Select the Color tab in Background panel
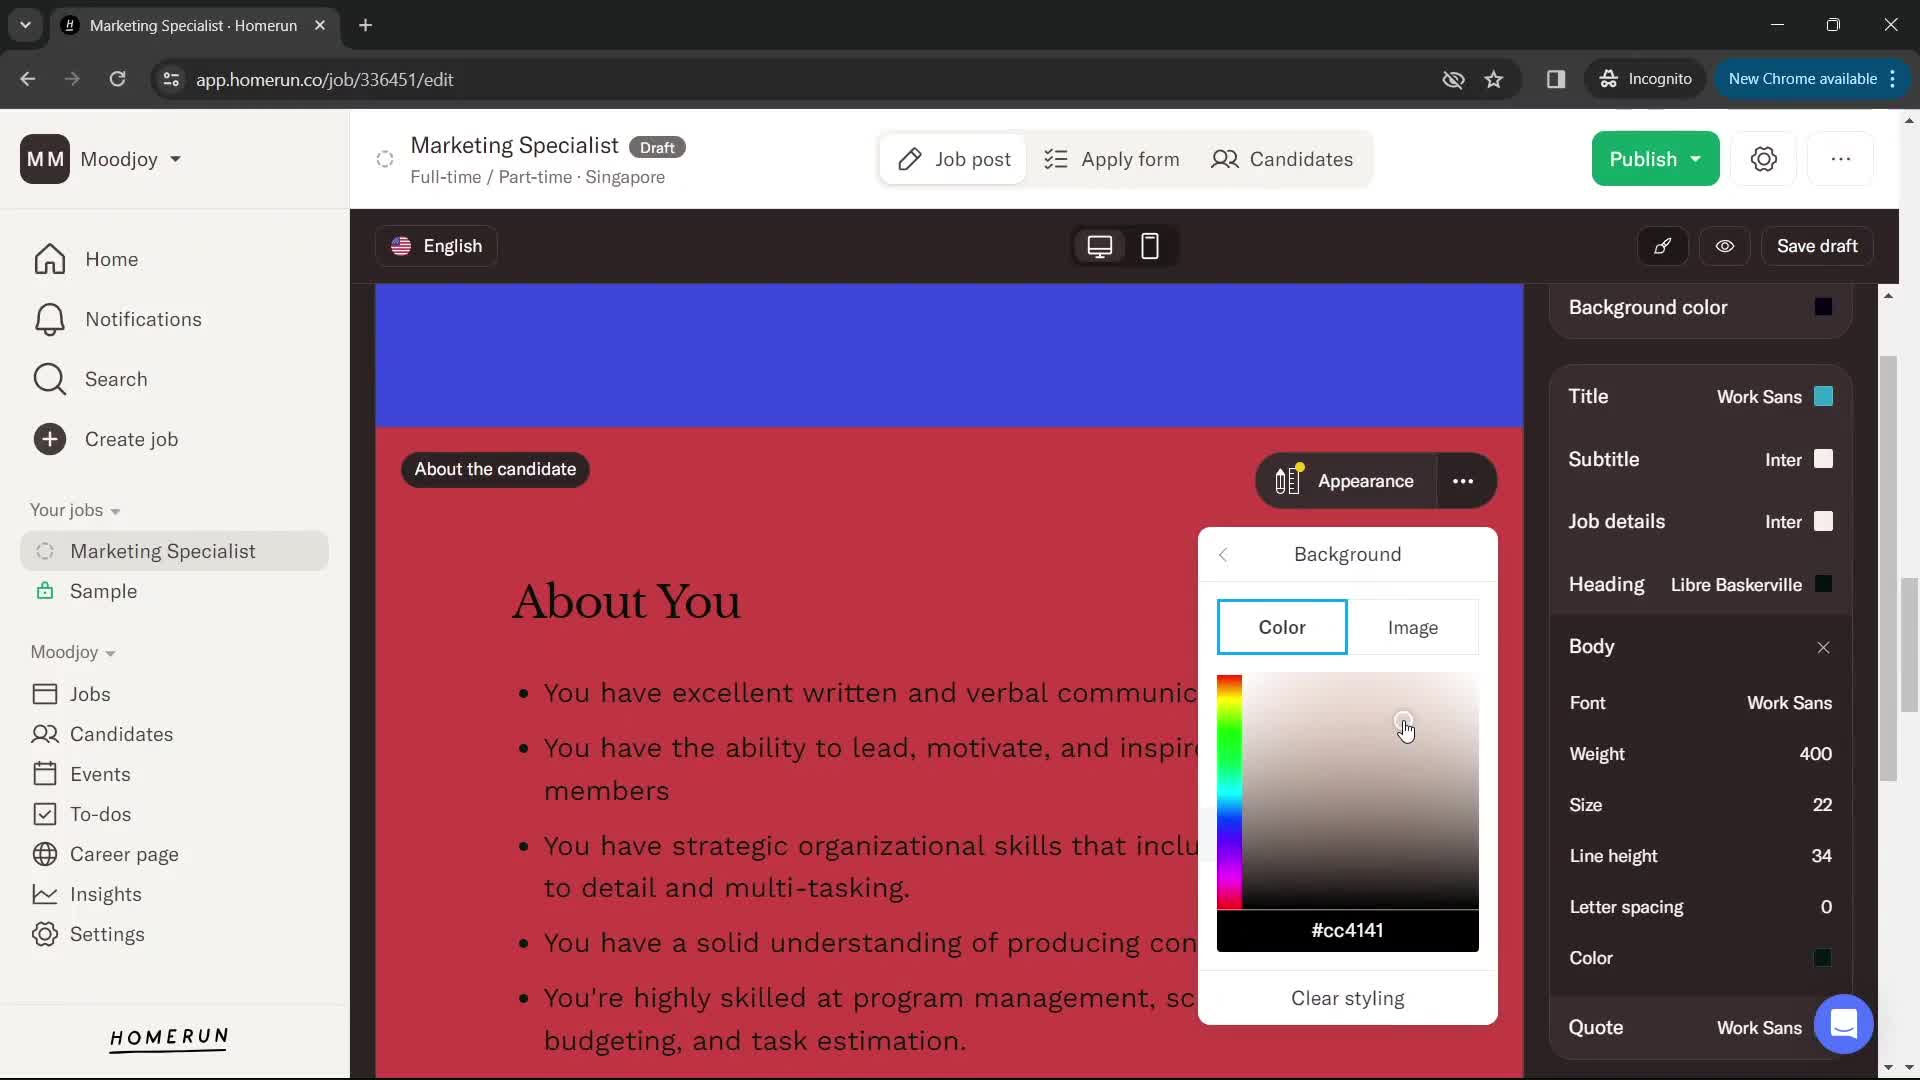This screenshot has width=1920, height=1080. 1282,626
